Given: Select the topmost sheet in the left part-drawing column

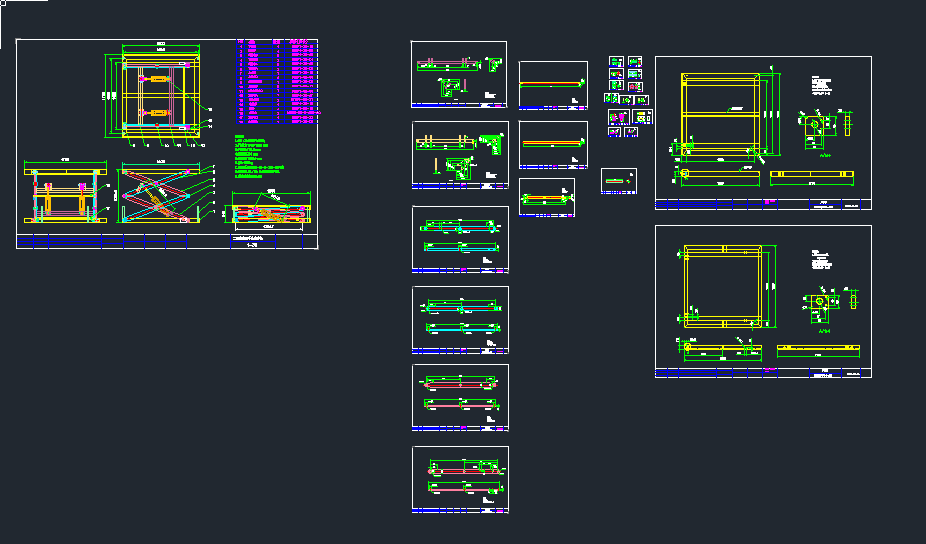Looking at the screenshot, I should [x=459, y=74].
